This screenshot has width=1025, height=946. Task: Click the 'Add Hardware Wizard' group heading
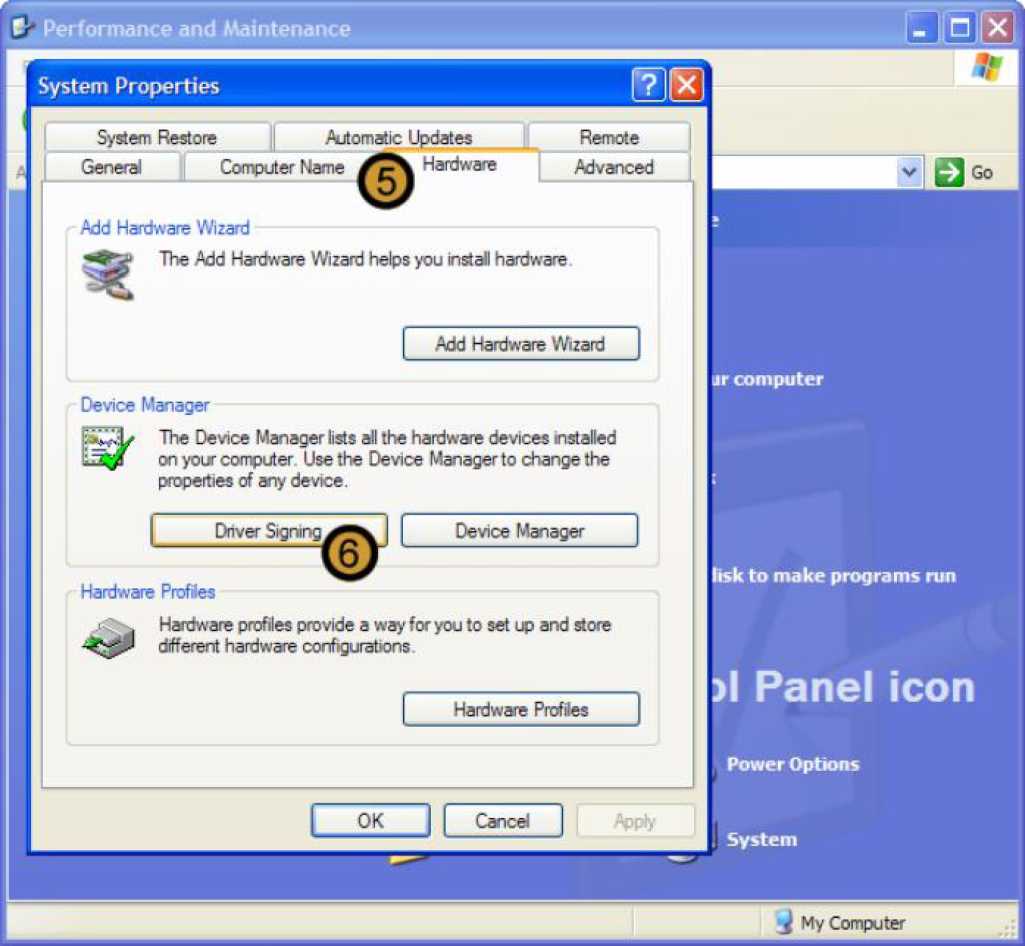(165, 228)
